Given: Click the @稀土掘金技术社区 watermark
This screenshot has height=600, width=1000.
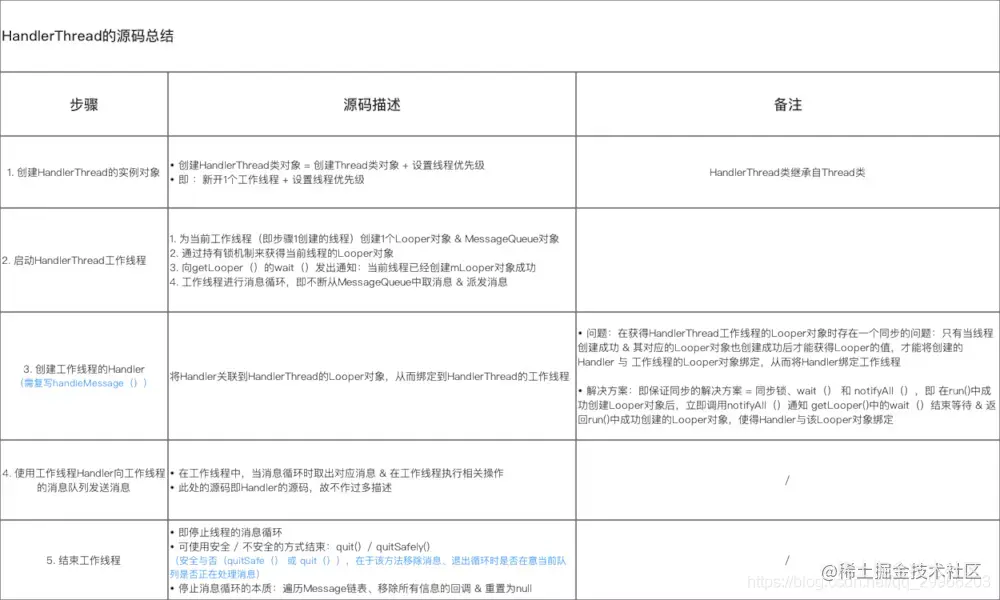Looking at the screenshot, I should [903, 572].
